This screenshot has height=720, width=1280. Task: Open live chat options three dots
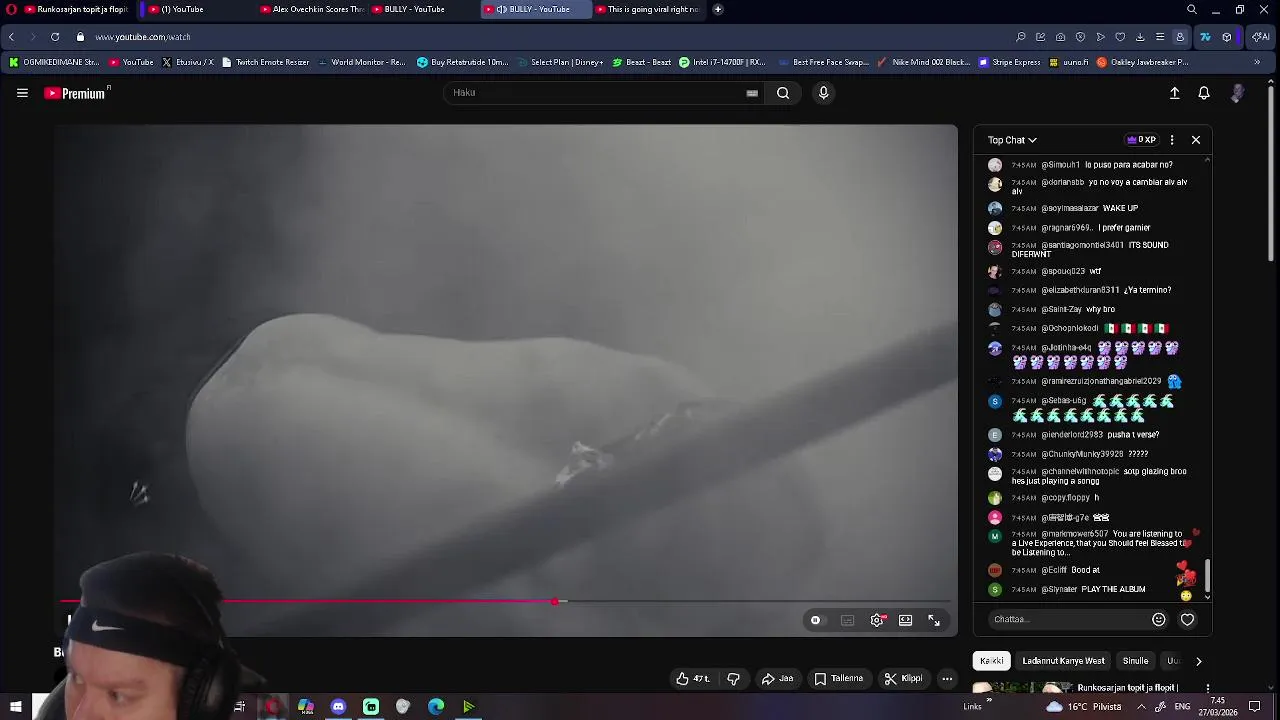coord(1172,140)
